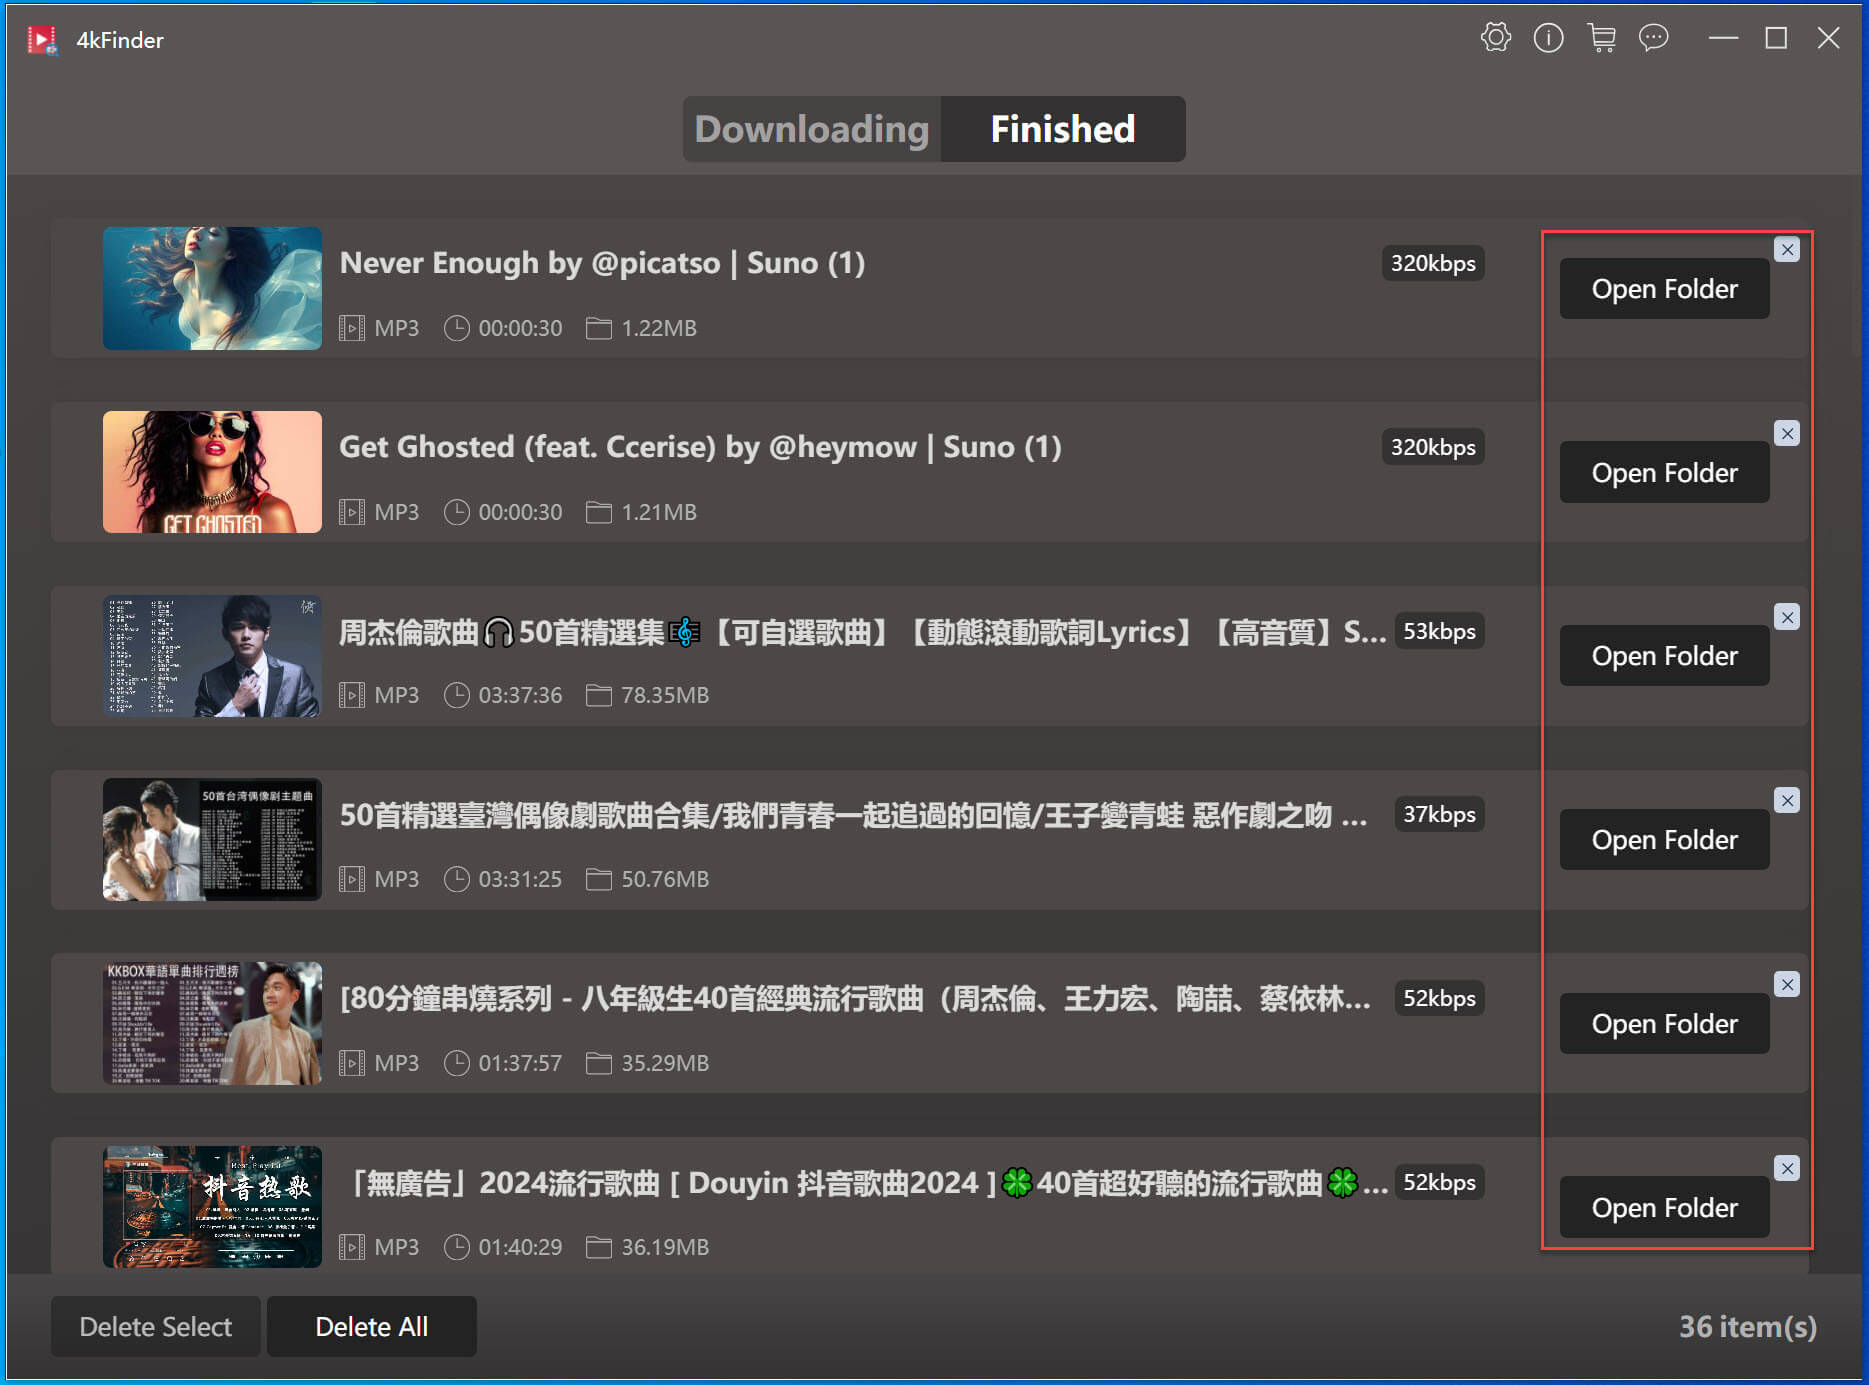Dismiss the 01:40:29 track using its X
1869x1385 pixels.
1786,1169
